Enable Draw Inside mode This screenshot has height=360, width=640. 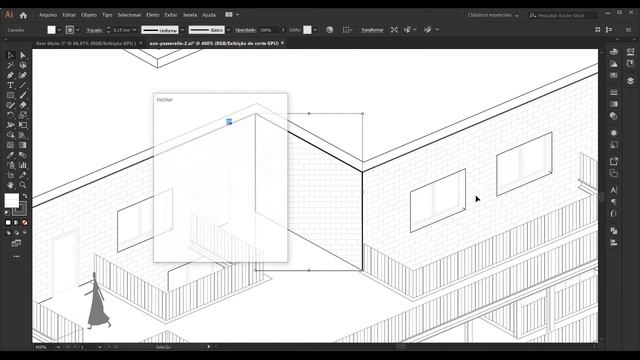tap(24, 233)
